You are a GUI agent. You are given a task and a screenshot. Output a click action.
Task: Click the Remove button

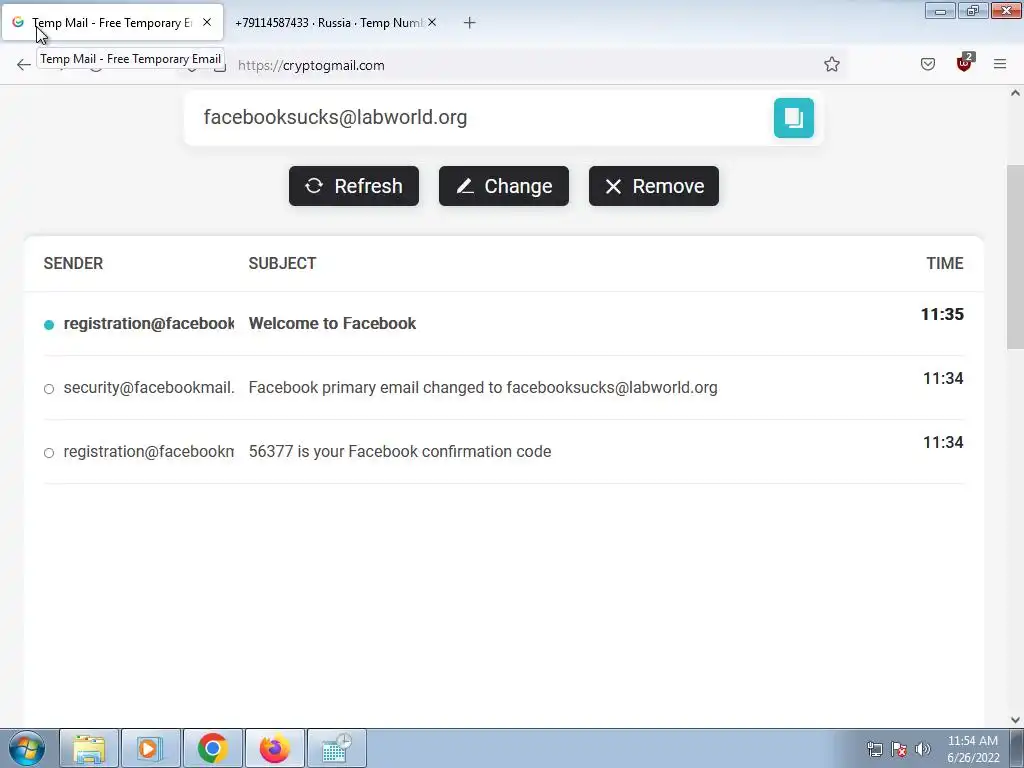(x=654, y=186)
